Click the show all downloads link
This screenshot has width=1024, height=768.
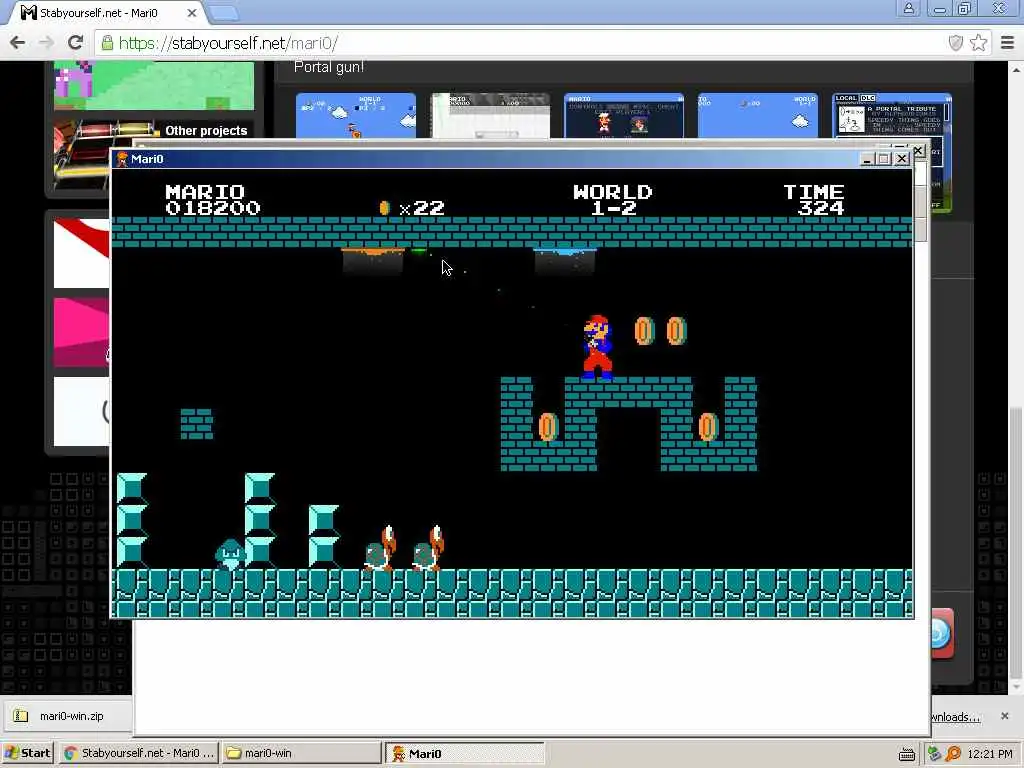point(955,717)
